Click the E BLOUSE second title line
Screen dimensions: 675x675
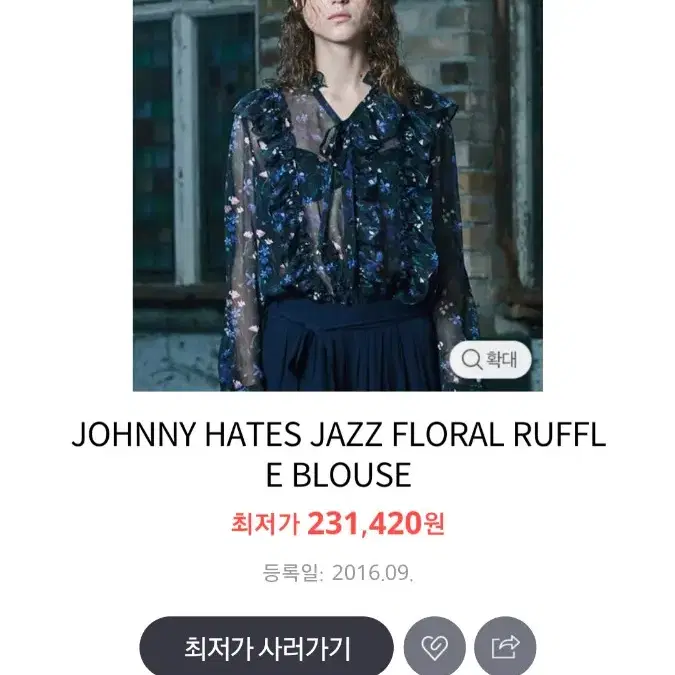point(339,475)
